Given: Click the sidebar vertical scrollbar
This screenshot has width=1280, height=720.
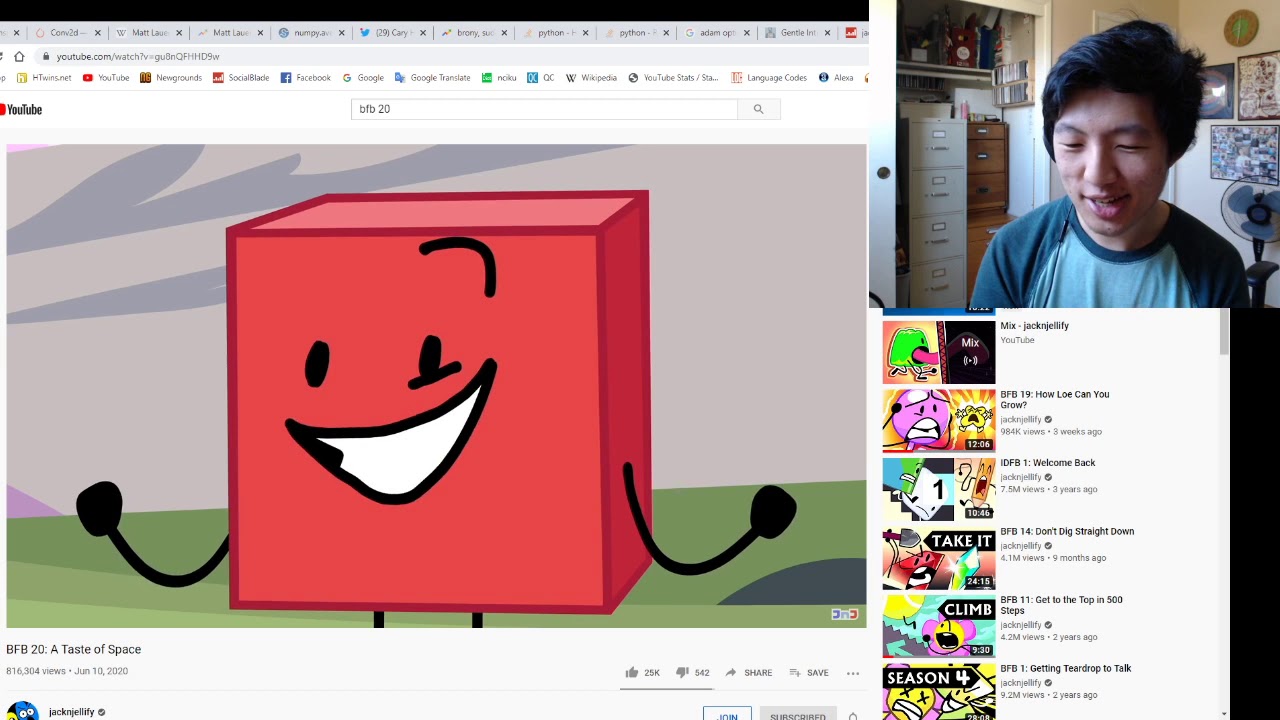Looking at the screenshot, I should coord(1224,332).
